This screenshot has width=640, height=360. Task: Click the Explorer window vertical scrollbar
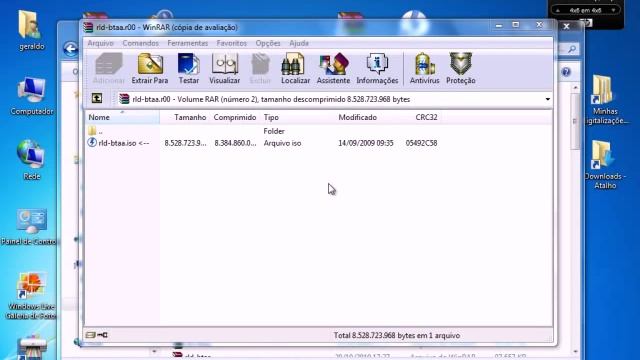pyautogui.click(x=576, y=218)
